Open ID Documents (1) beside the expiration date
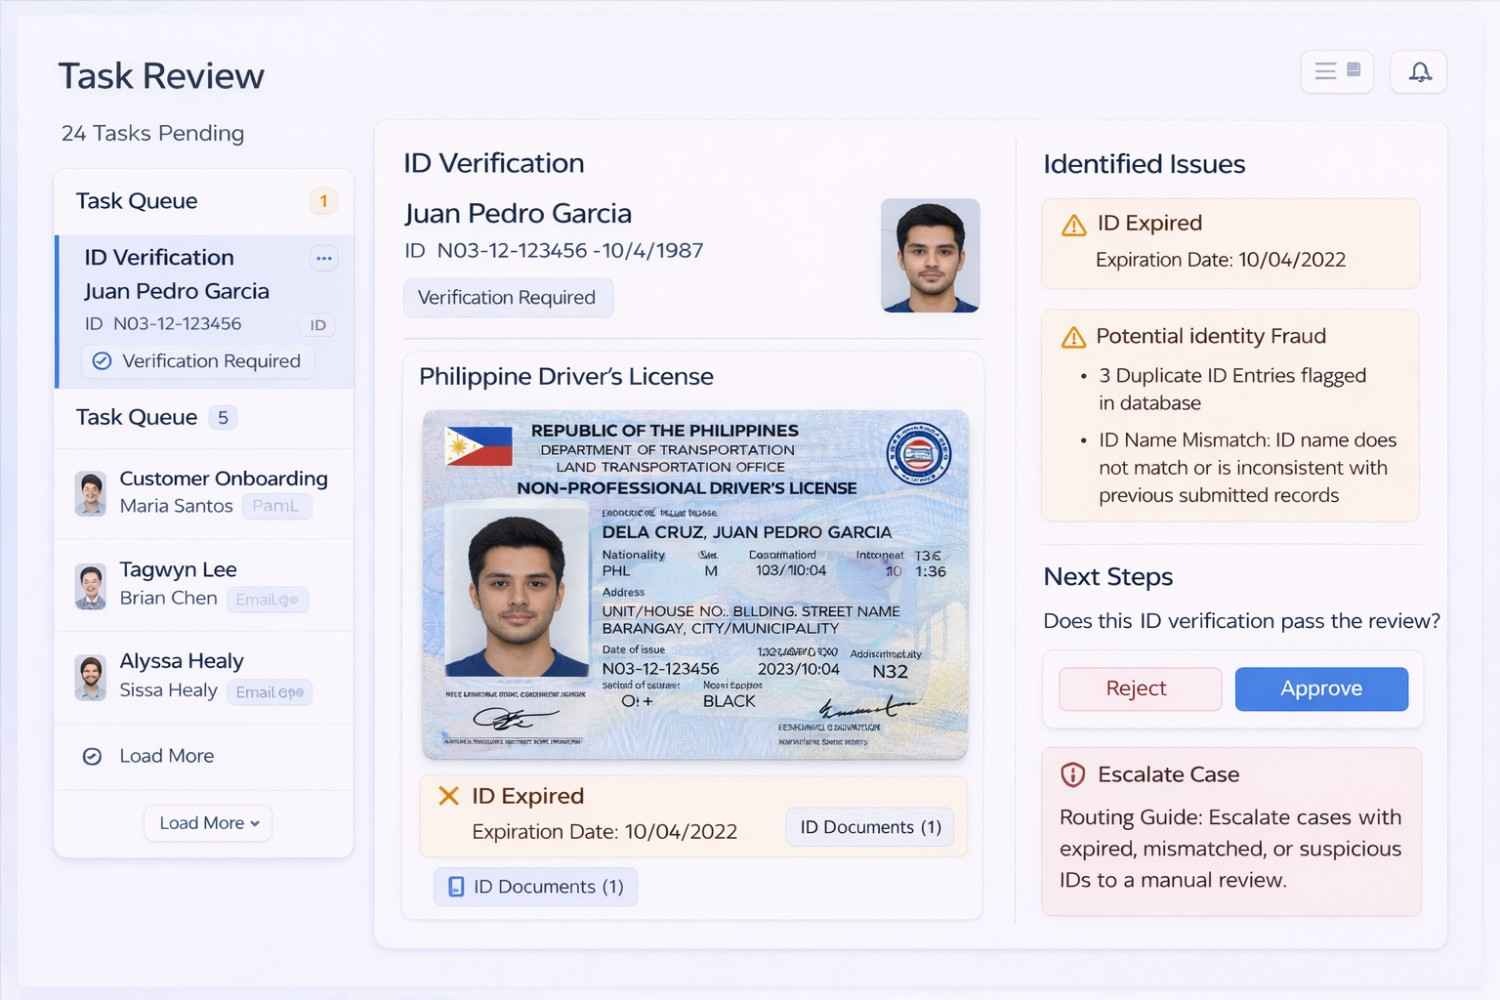The height and width of the screenshot is (1000, 1500). tap(868, 827)
